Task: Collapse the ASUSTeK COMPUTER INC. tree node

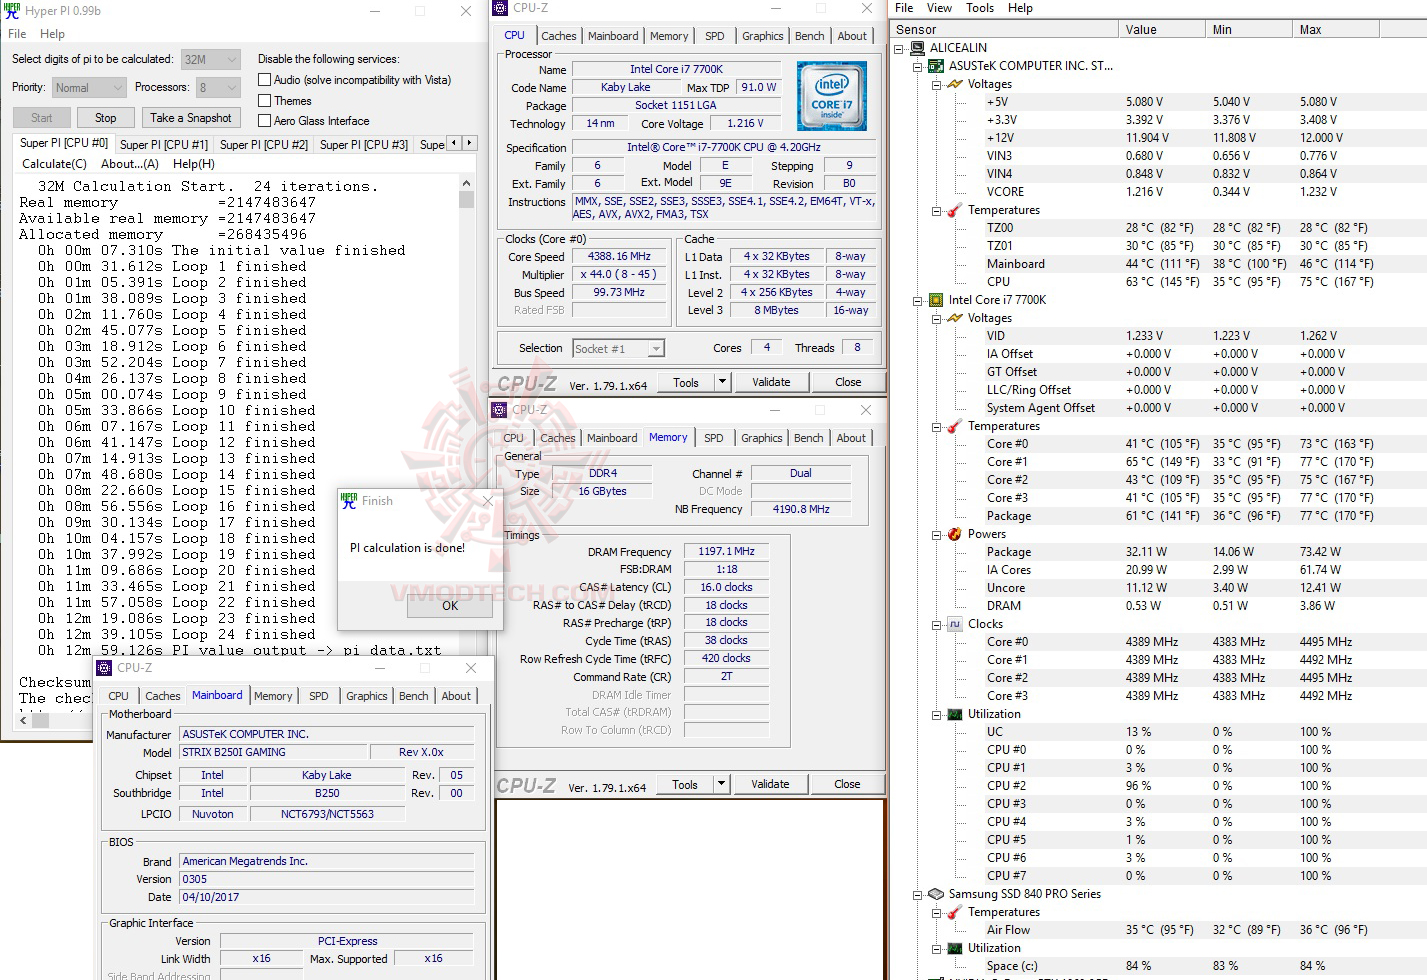Action: [917, 66]
